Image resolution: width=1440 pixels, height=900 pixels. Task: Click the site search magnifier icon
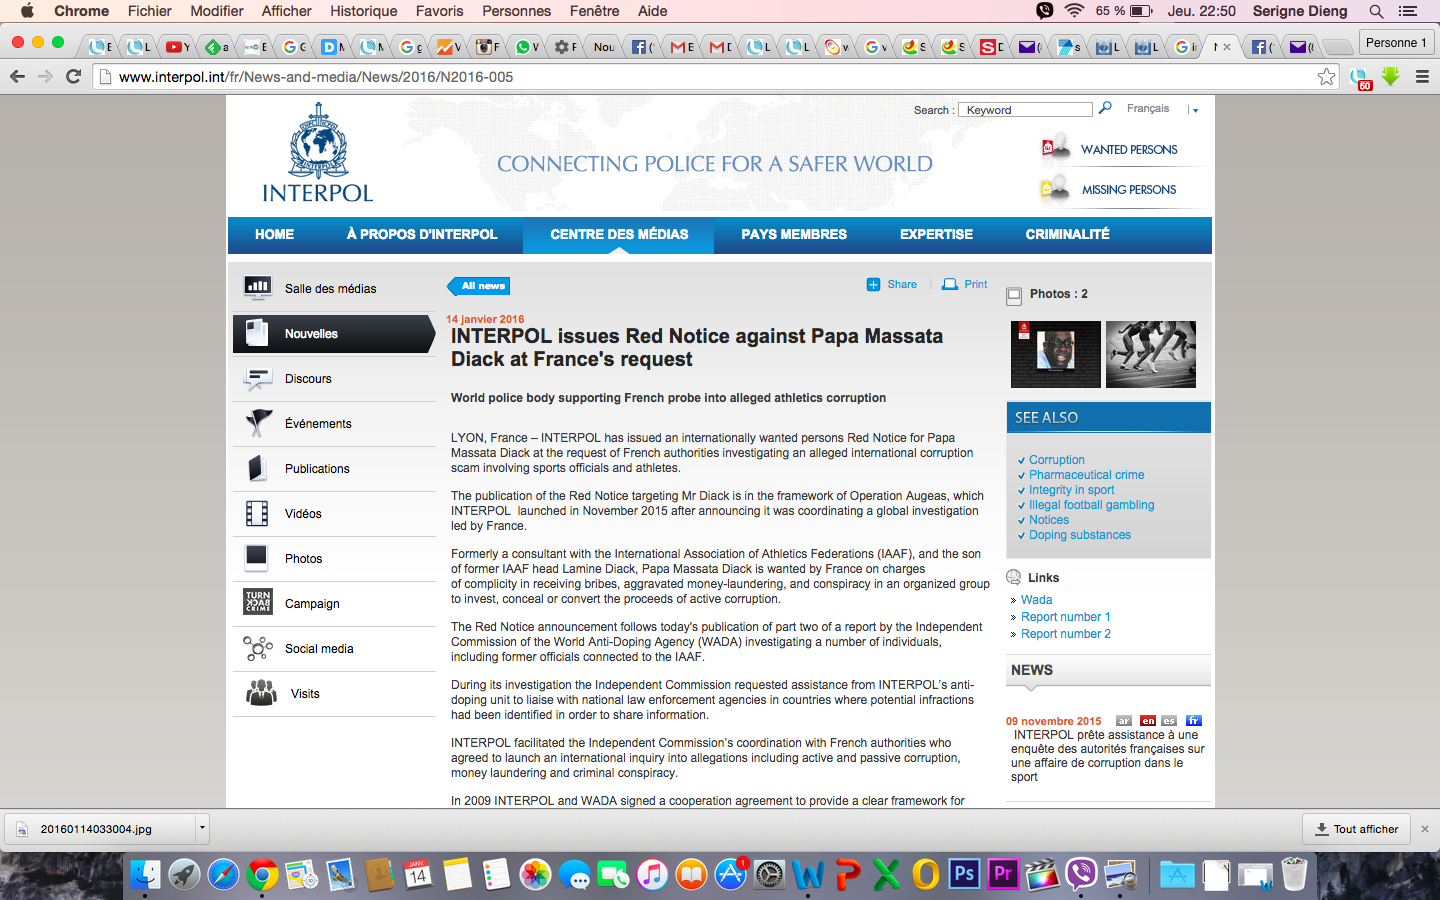pos(1105,108)
